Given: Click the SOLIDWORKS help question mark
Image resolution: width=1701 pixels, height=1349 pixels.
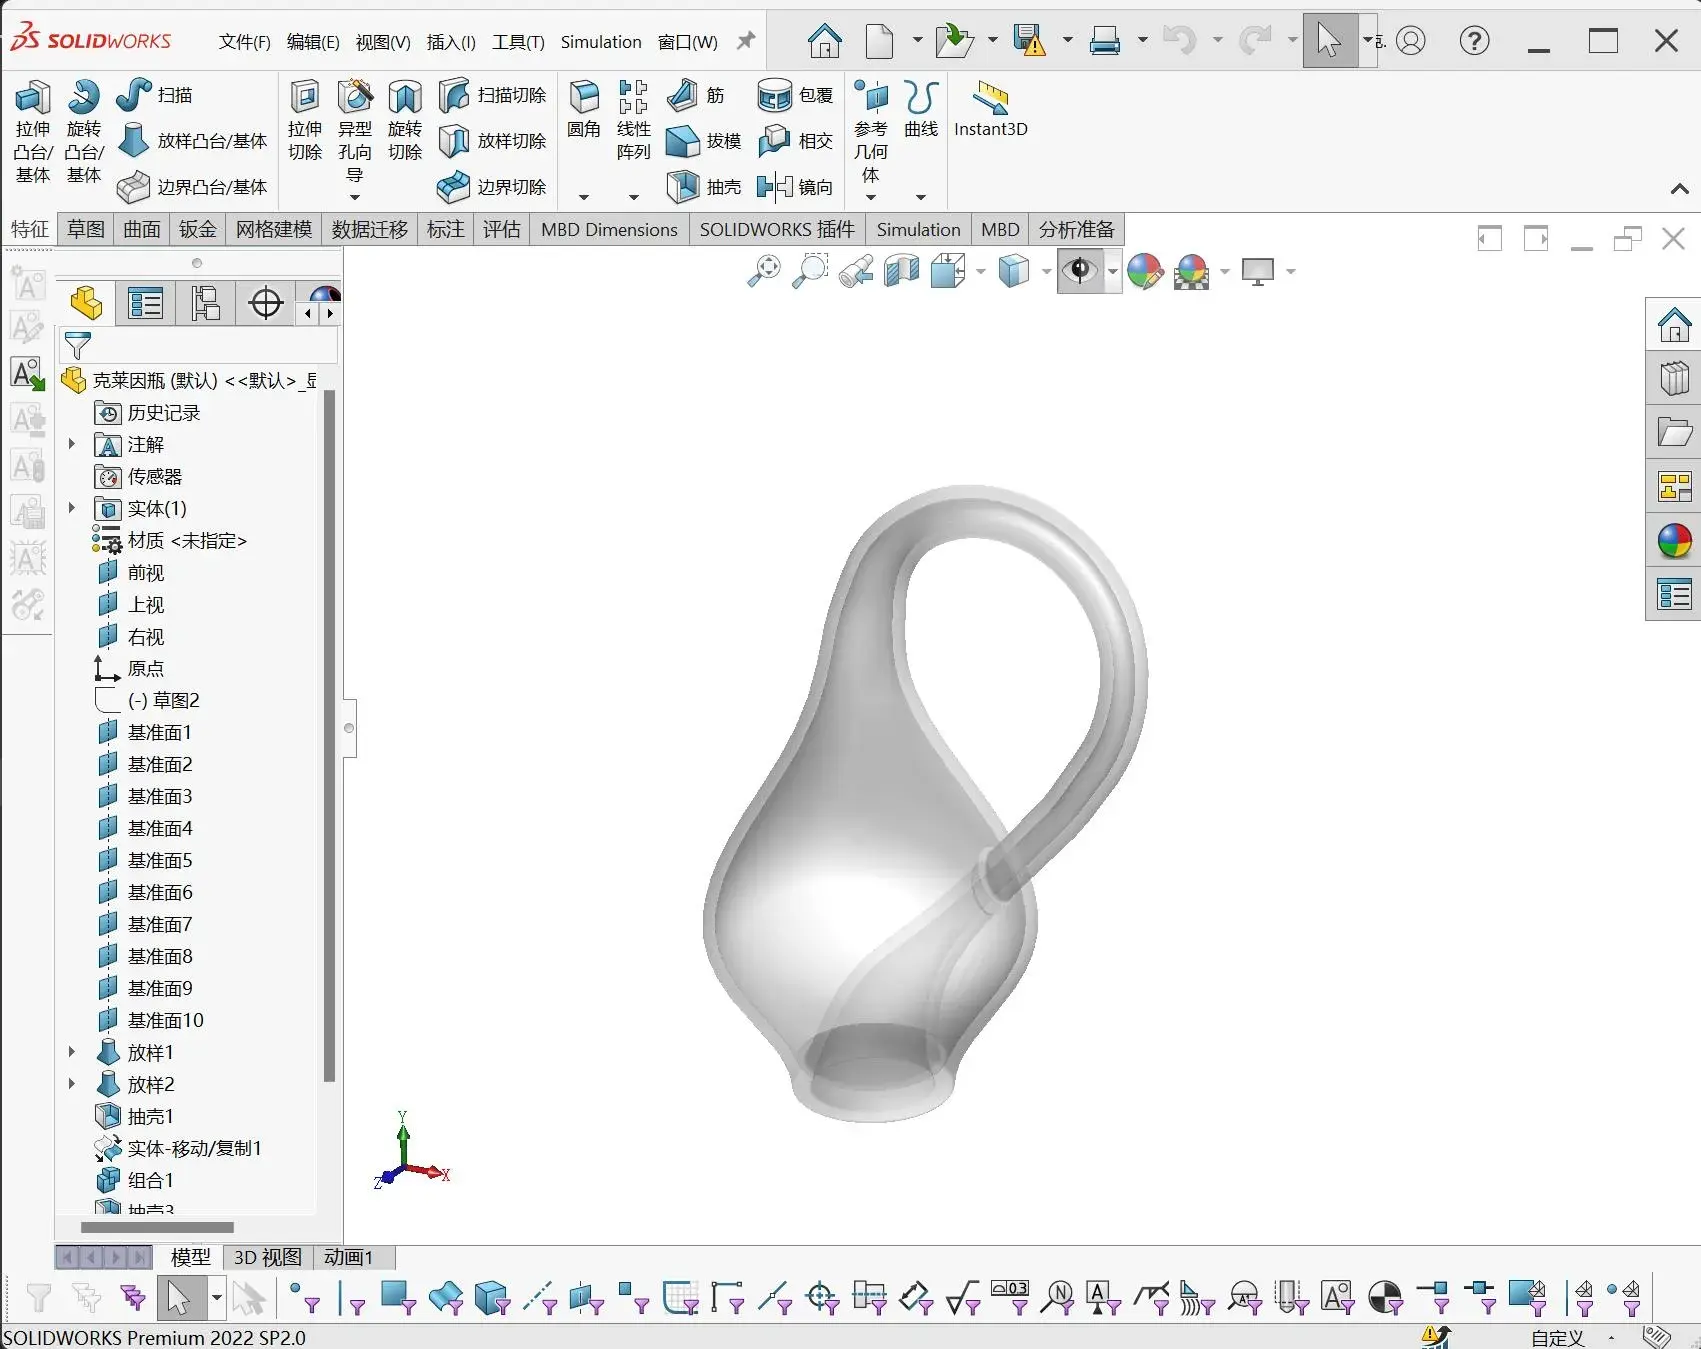Looking at the screenshot, I should (1475, 41).
